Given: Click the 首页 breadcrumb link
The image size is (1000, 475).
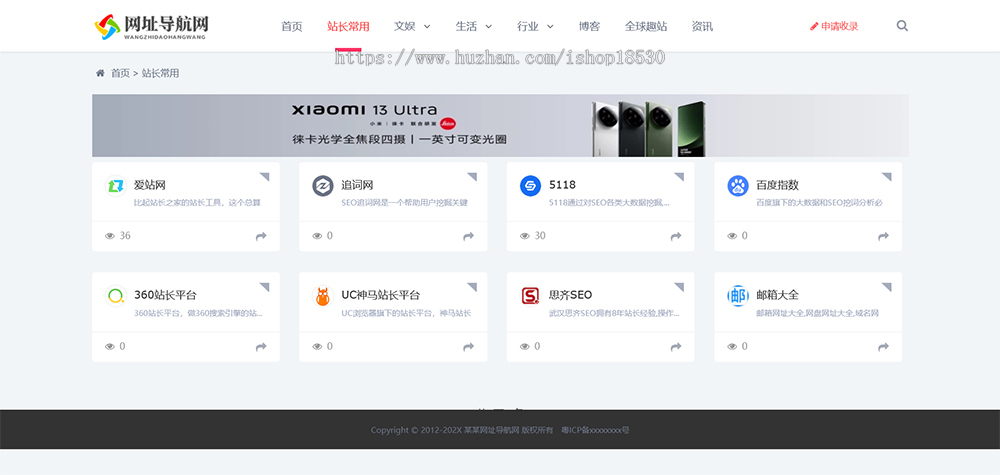Looking at the screenshot, I should click(120, 73).
